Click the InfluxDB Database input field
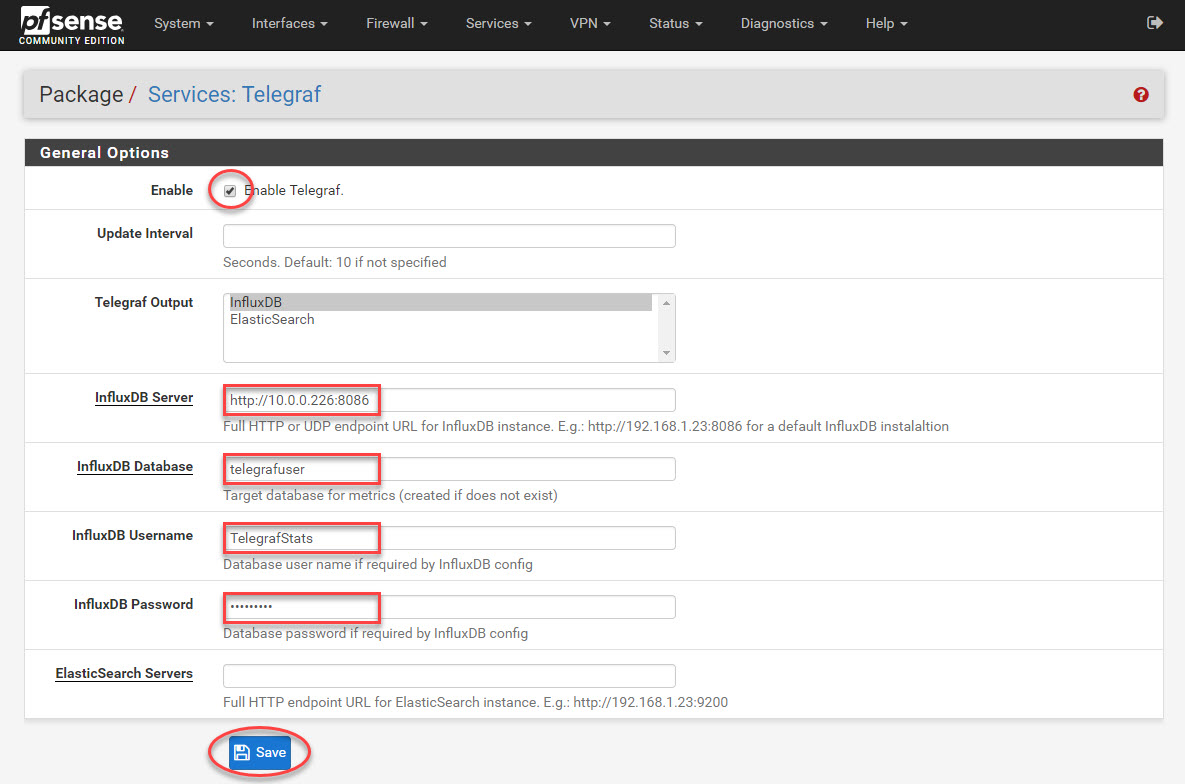Image resolution: width=1185 pixels, height=784 pixels. pos(449,469)
